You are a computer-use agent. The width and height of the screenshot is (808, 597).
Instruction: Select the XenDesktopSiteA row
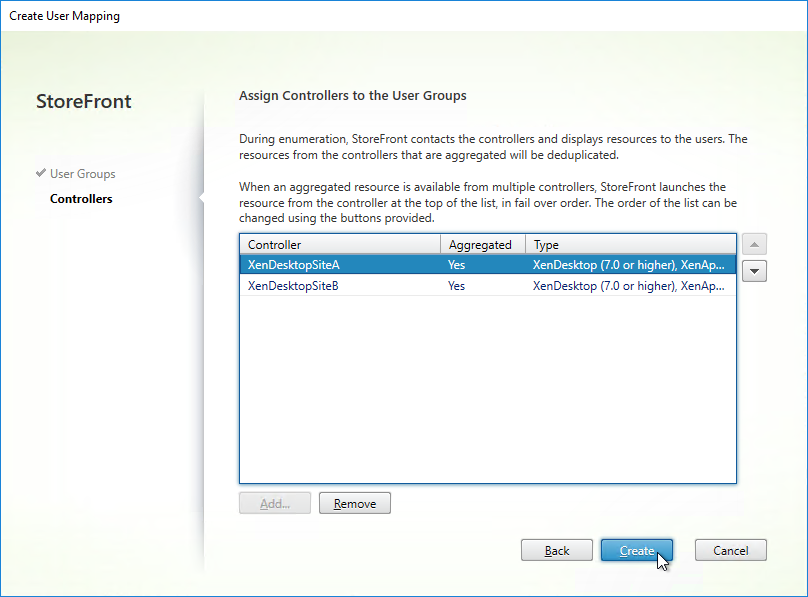pos(488,265)
